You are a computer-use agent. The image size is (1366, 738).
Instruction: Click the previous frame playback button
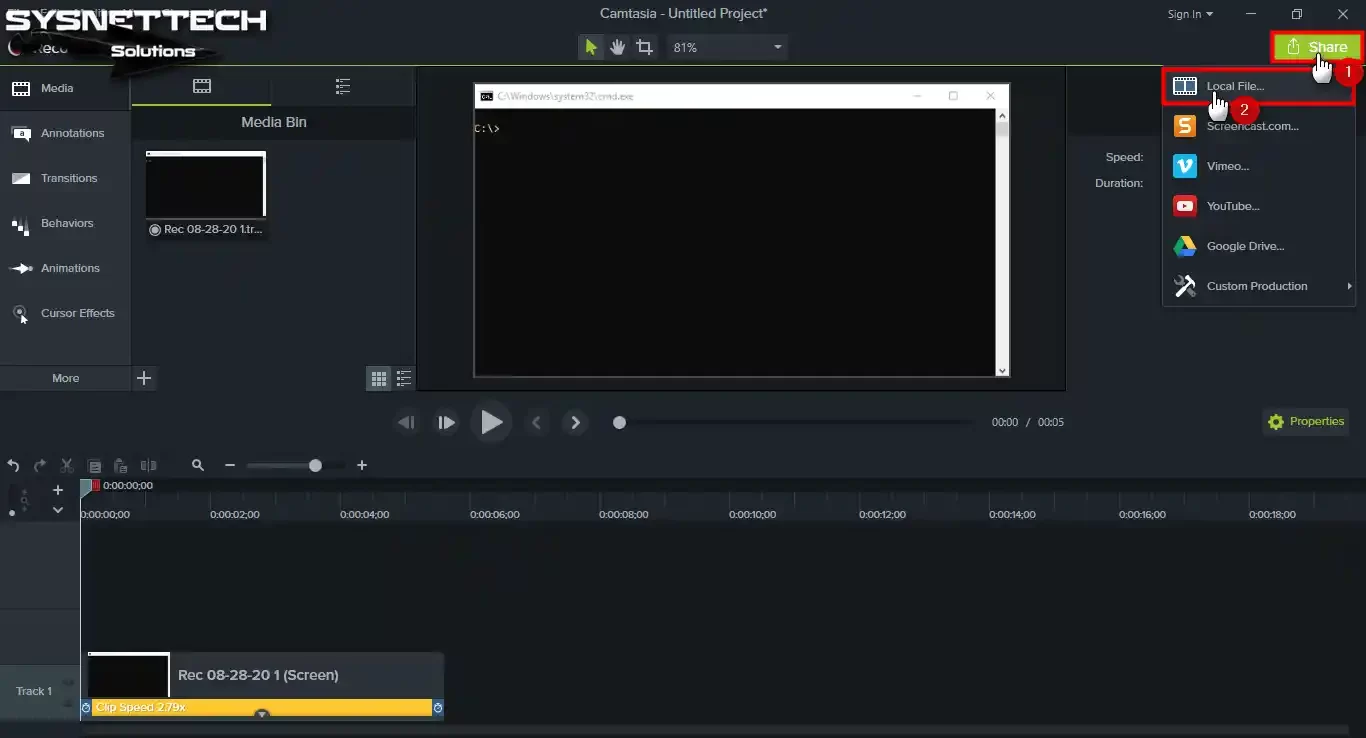pos(406,423)
